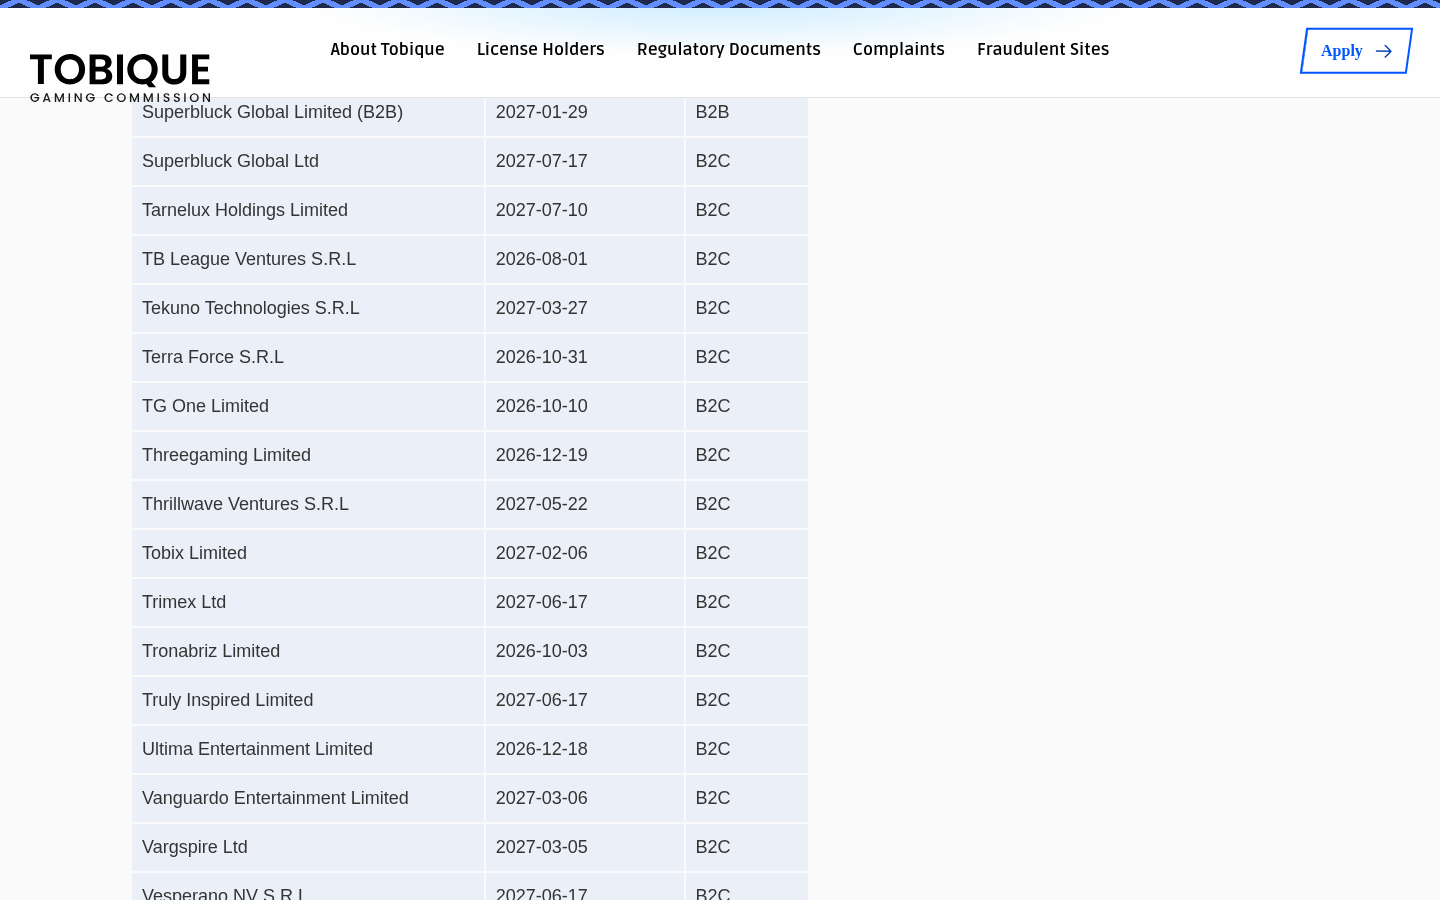1440x900 pixels.
Task: Click the Tobique Gaming Commission logo
Action: [x=120, y=78]
